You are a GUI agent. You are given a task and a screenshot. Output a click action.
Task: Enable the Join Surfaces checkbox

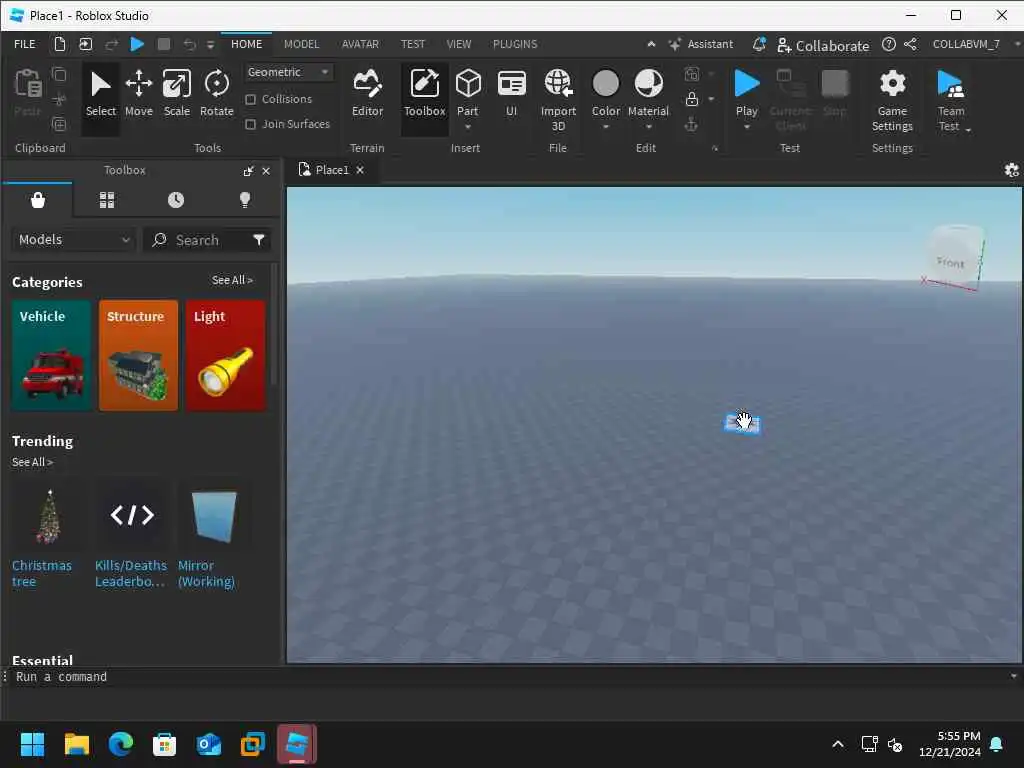(250, 124)
